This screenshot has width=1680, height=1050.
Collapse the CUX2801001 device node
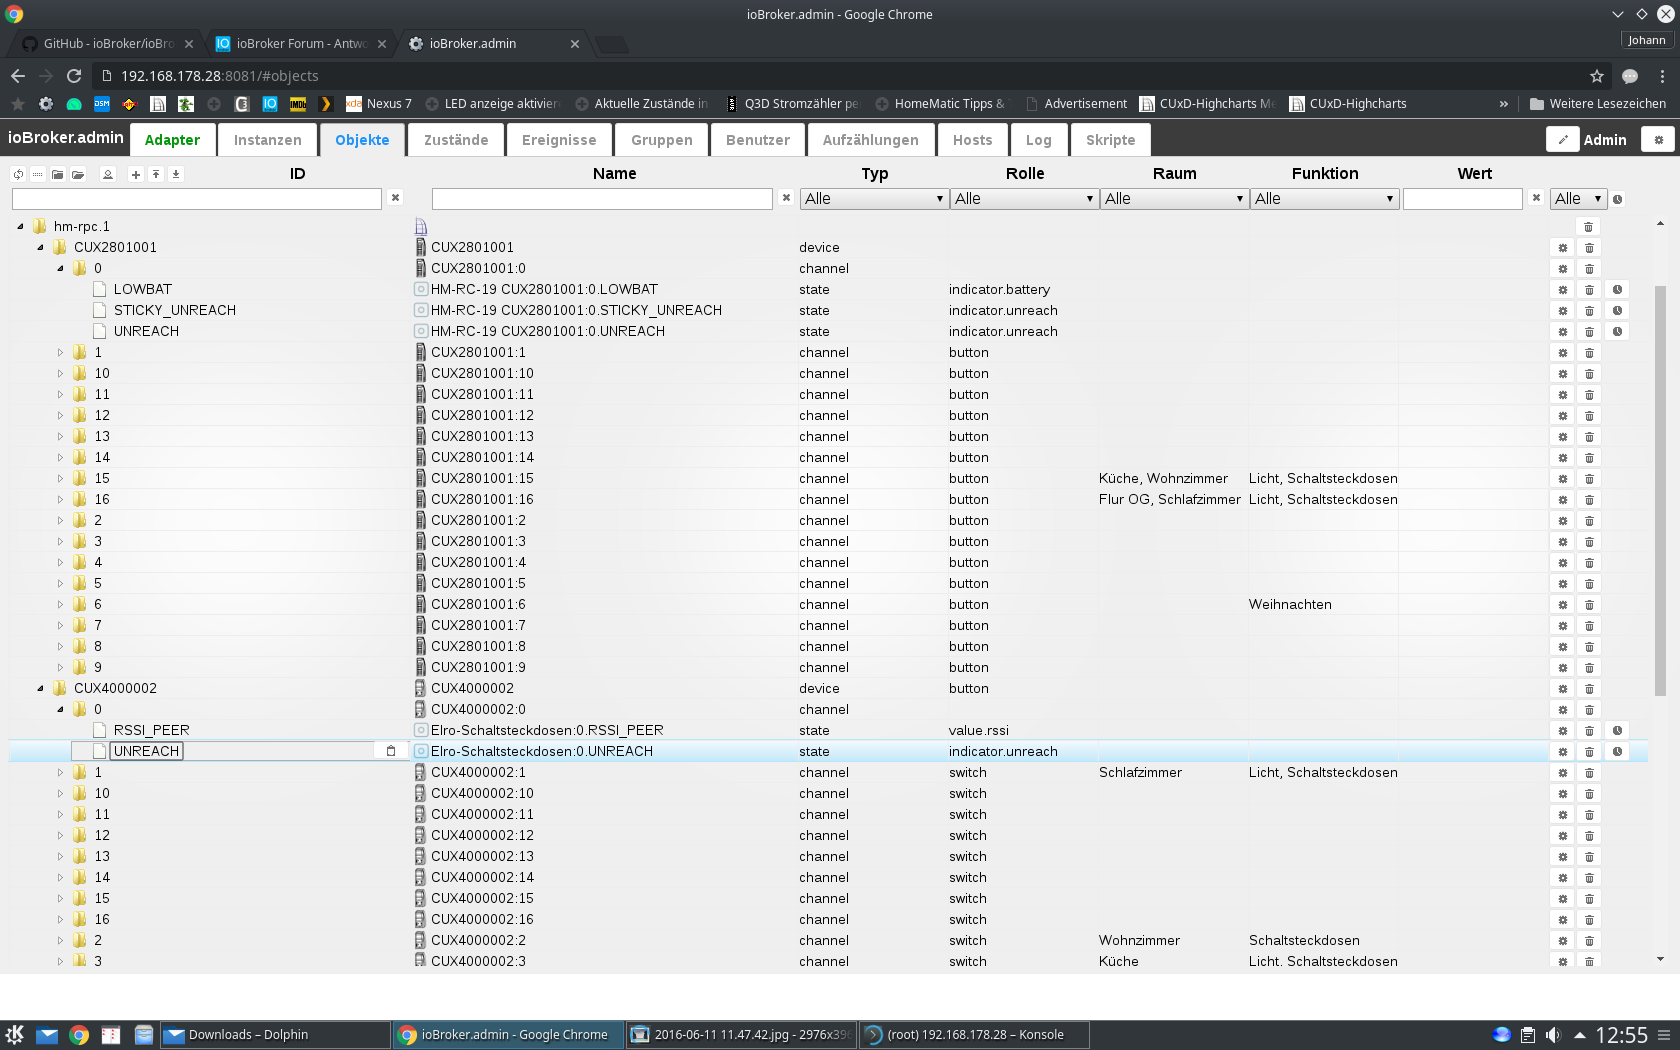(40, 248)
